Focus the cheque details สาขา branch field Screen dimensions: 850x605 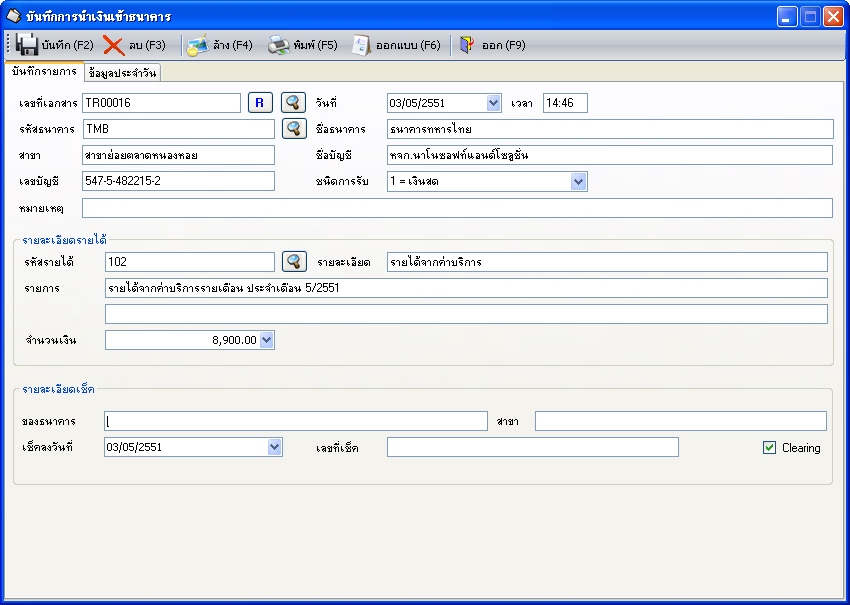pyautogui.click(x=681, y=421)
